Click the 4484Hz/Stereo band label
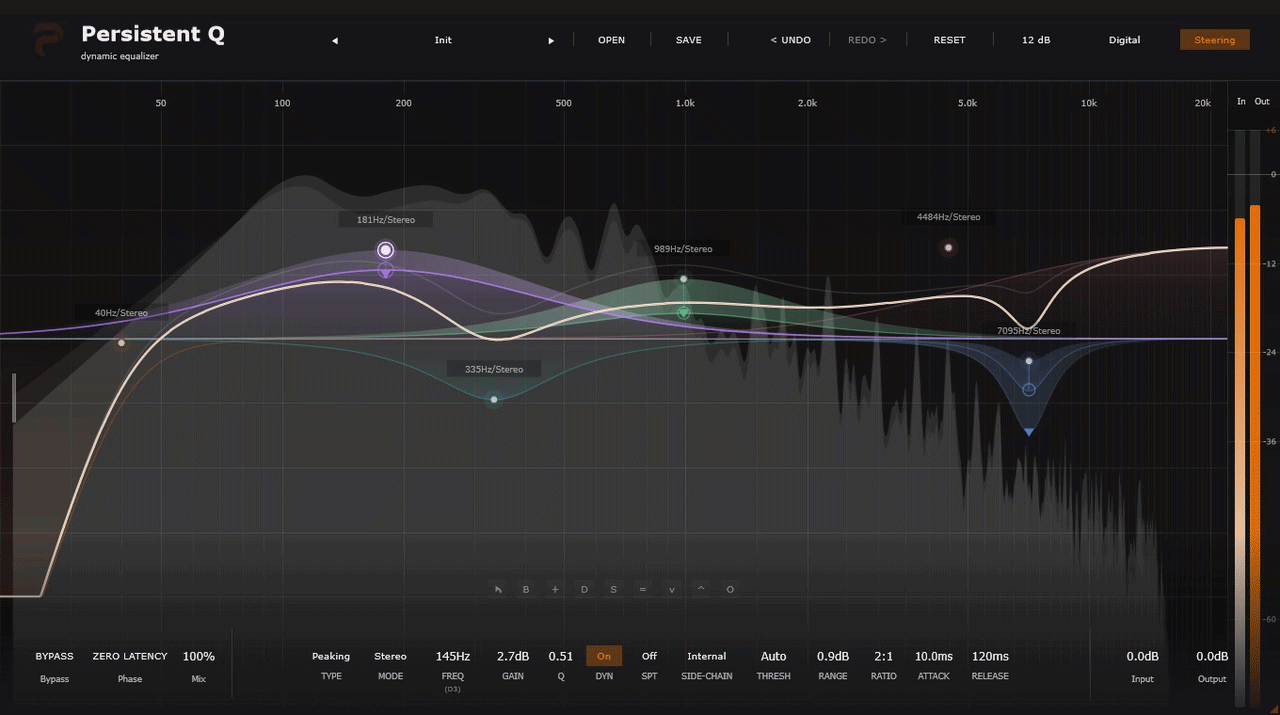Image resolution: width=1280 pixels, height=715 pixels. click(x=948, y=217)
